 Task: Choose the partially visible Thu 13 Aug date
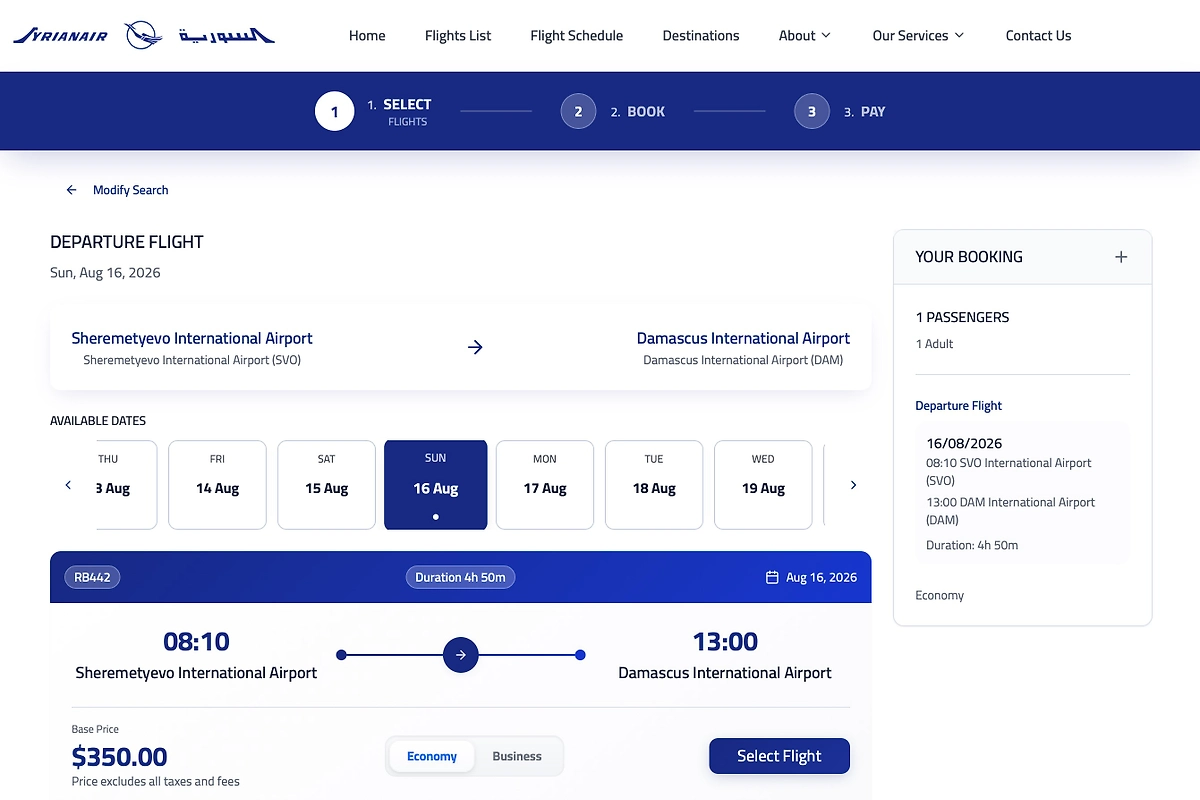pos(126,485)
